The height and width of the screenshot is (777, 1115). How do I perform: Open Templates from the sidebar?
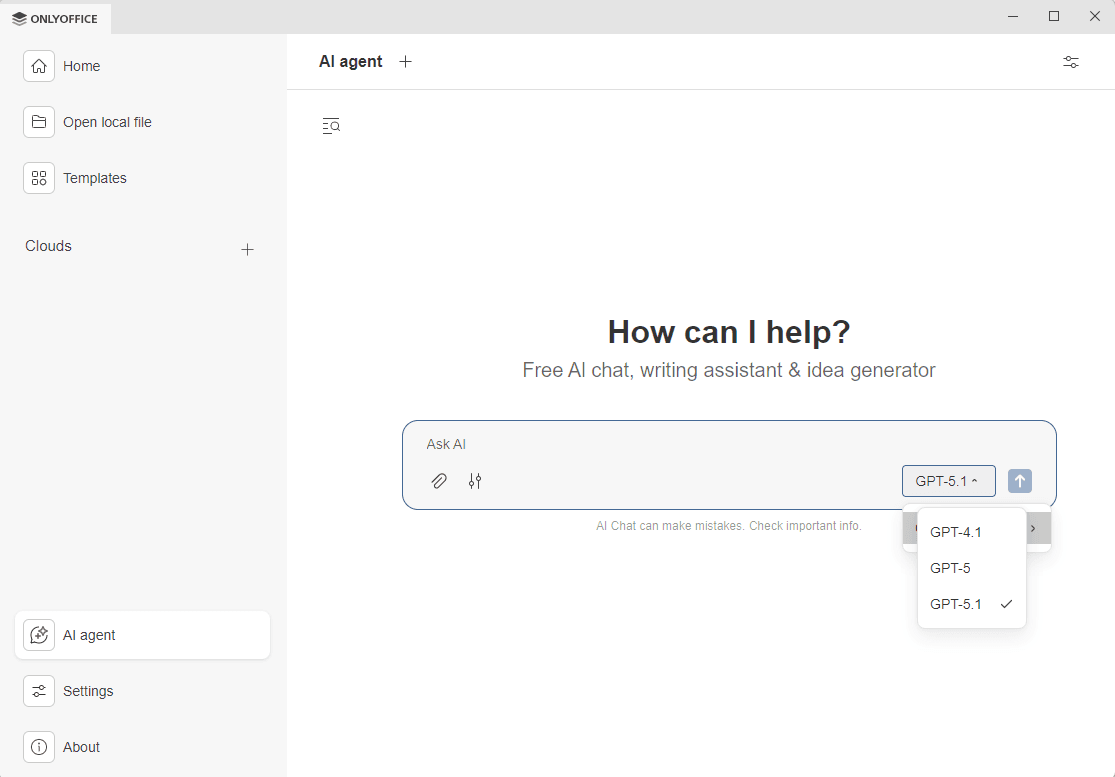[x=94, y=178]
